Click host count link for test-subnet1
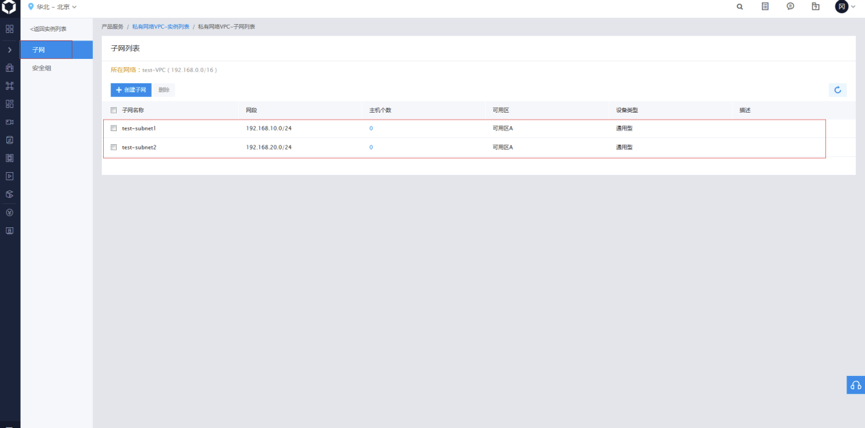 tap(371, 128)
